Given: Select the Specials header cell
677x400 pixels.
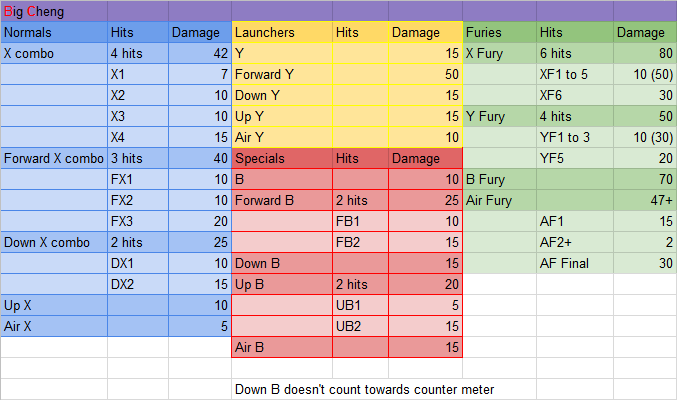Looking at the screenshot, I should (x=282, y=159).
